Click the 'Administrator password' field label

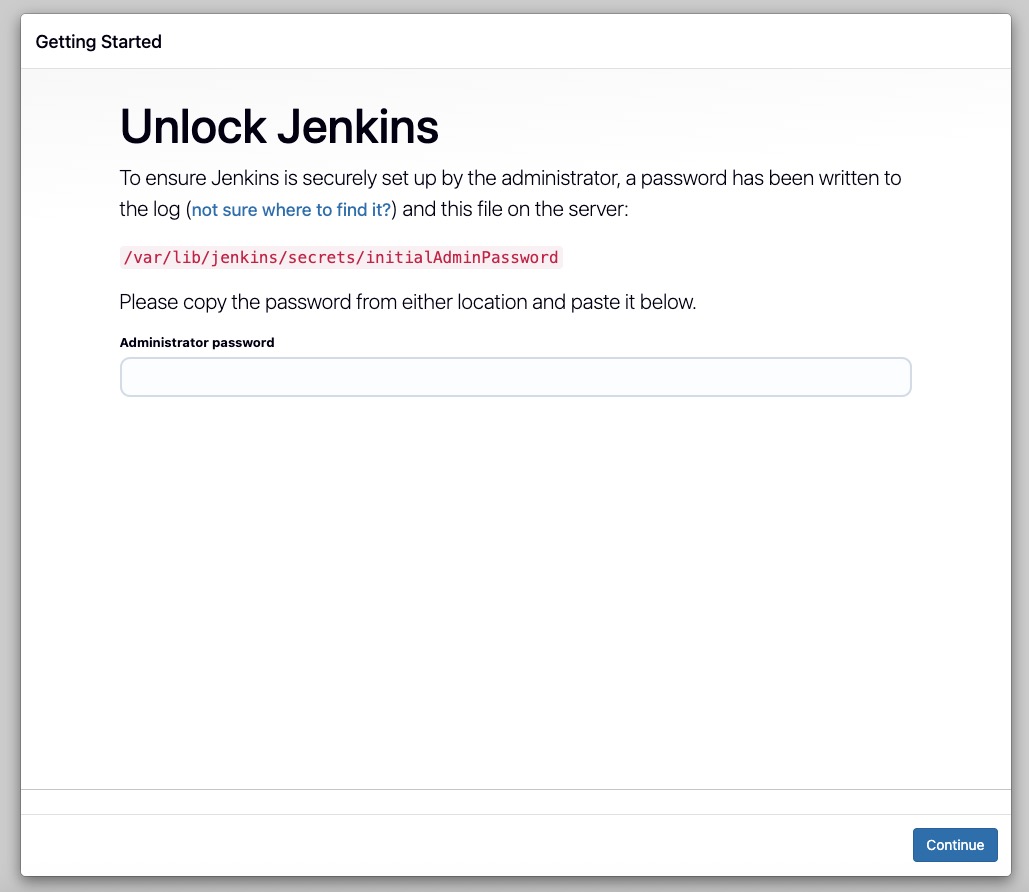pyautogui.click(x=197, y=342)
